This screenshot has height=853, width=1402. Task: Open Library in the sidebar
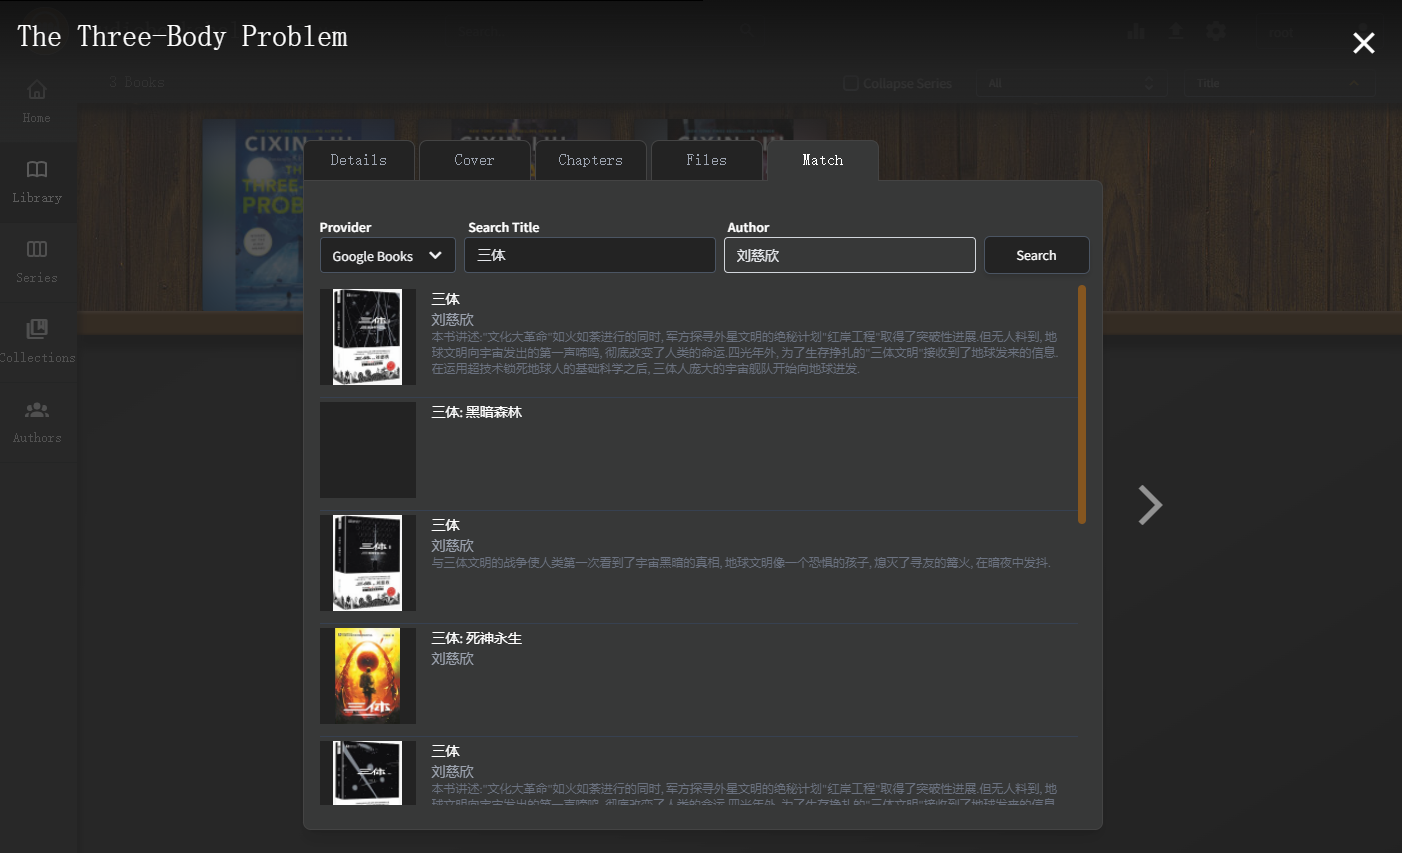[x=37, y=181]
